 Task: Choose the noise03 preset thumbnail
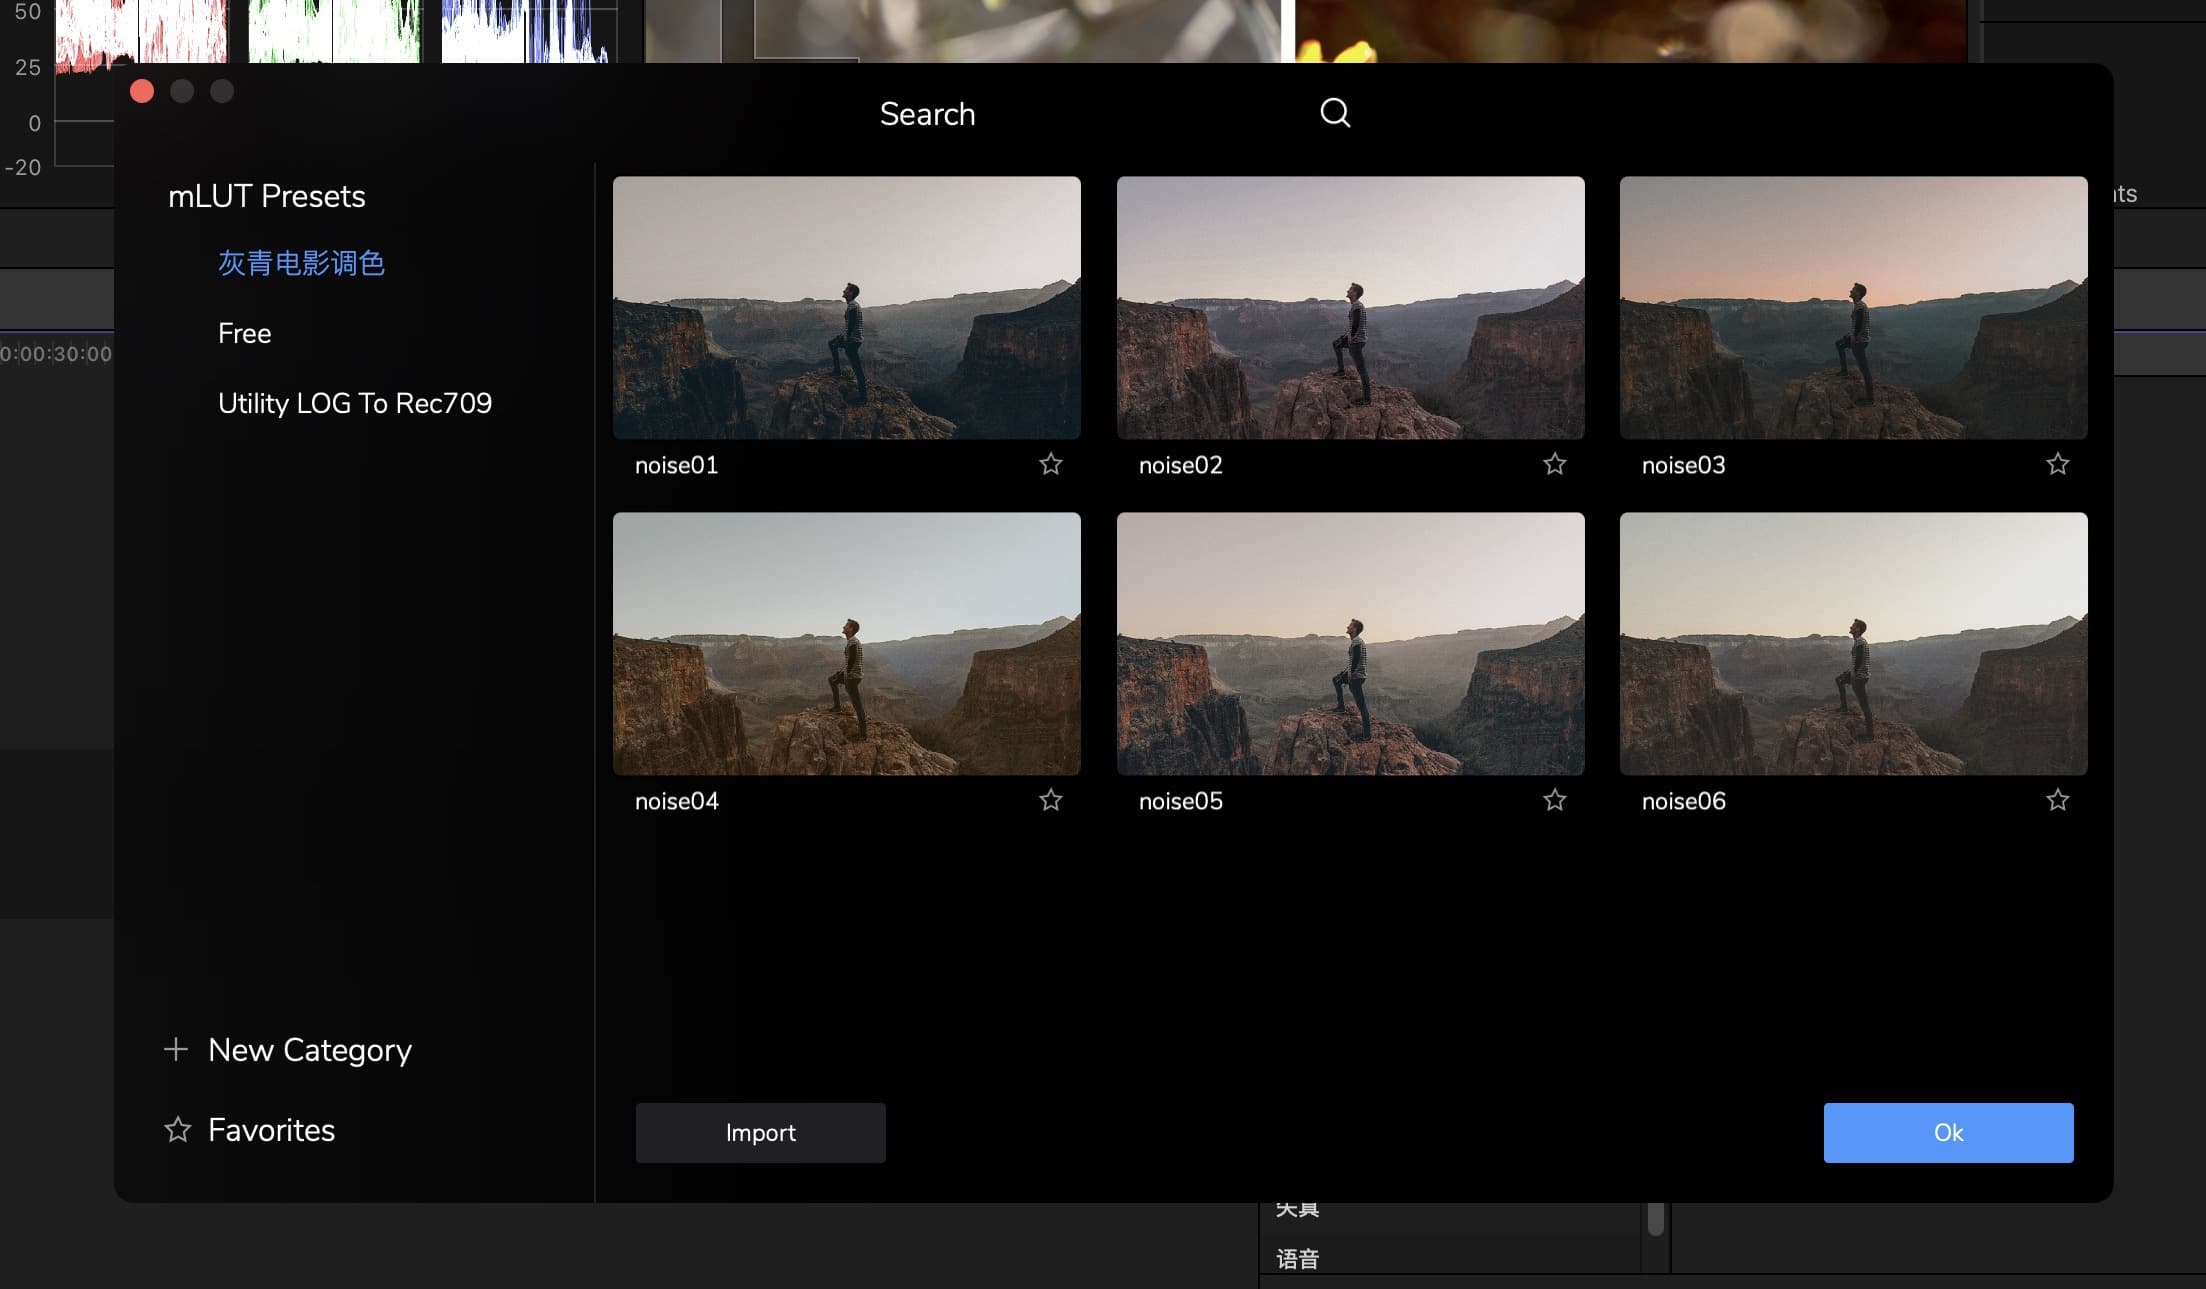(1853, 308)
